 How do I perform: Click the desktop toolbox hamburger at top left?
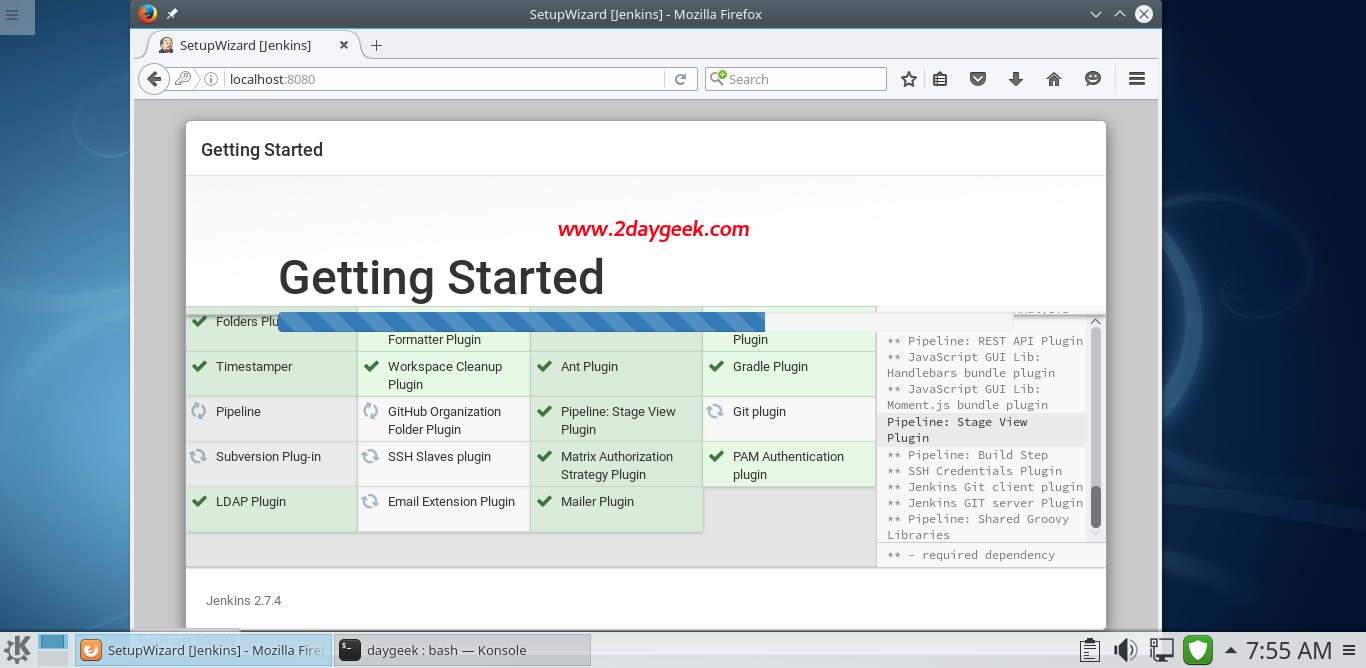click(12, 16)
